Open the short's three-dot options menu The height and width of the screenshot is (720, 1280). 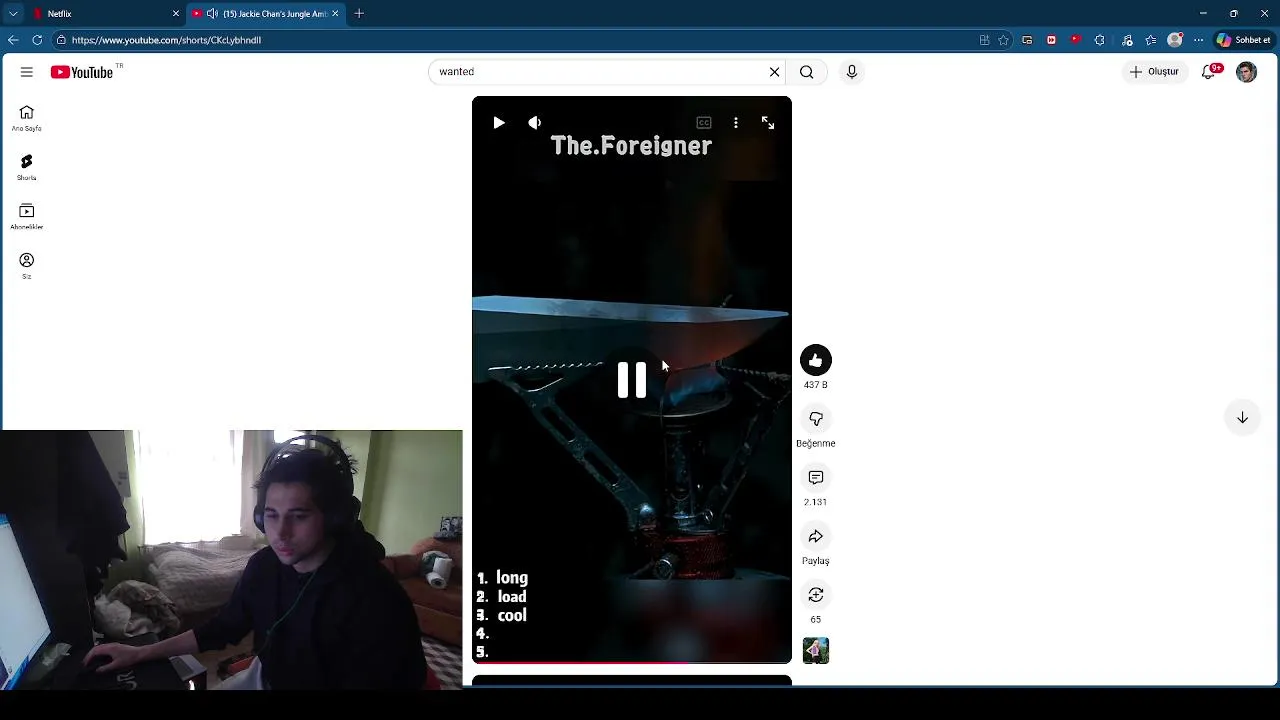736,123
